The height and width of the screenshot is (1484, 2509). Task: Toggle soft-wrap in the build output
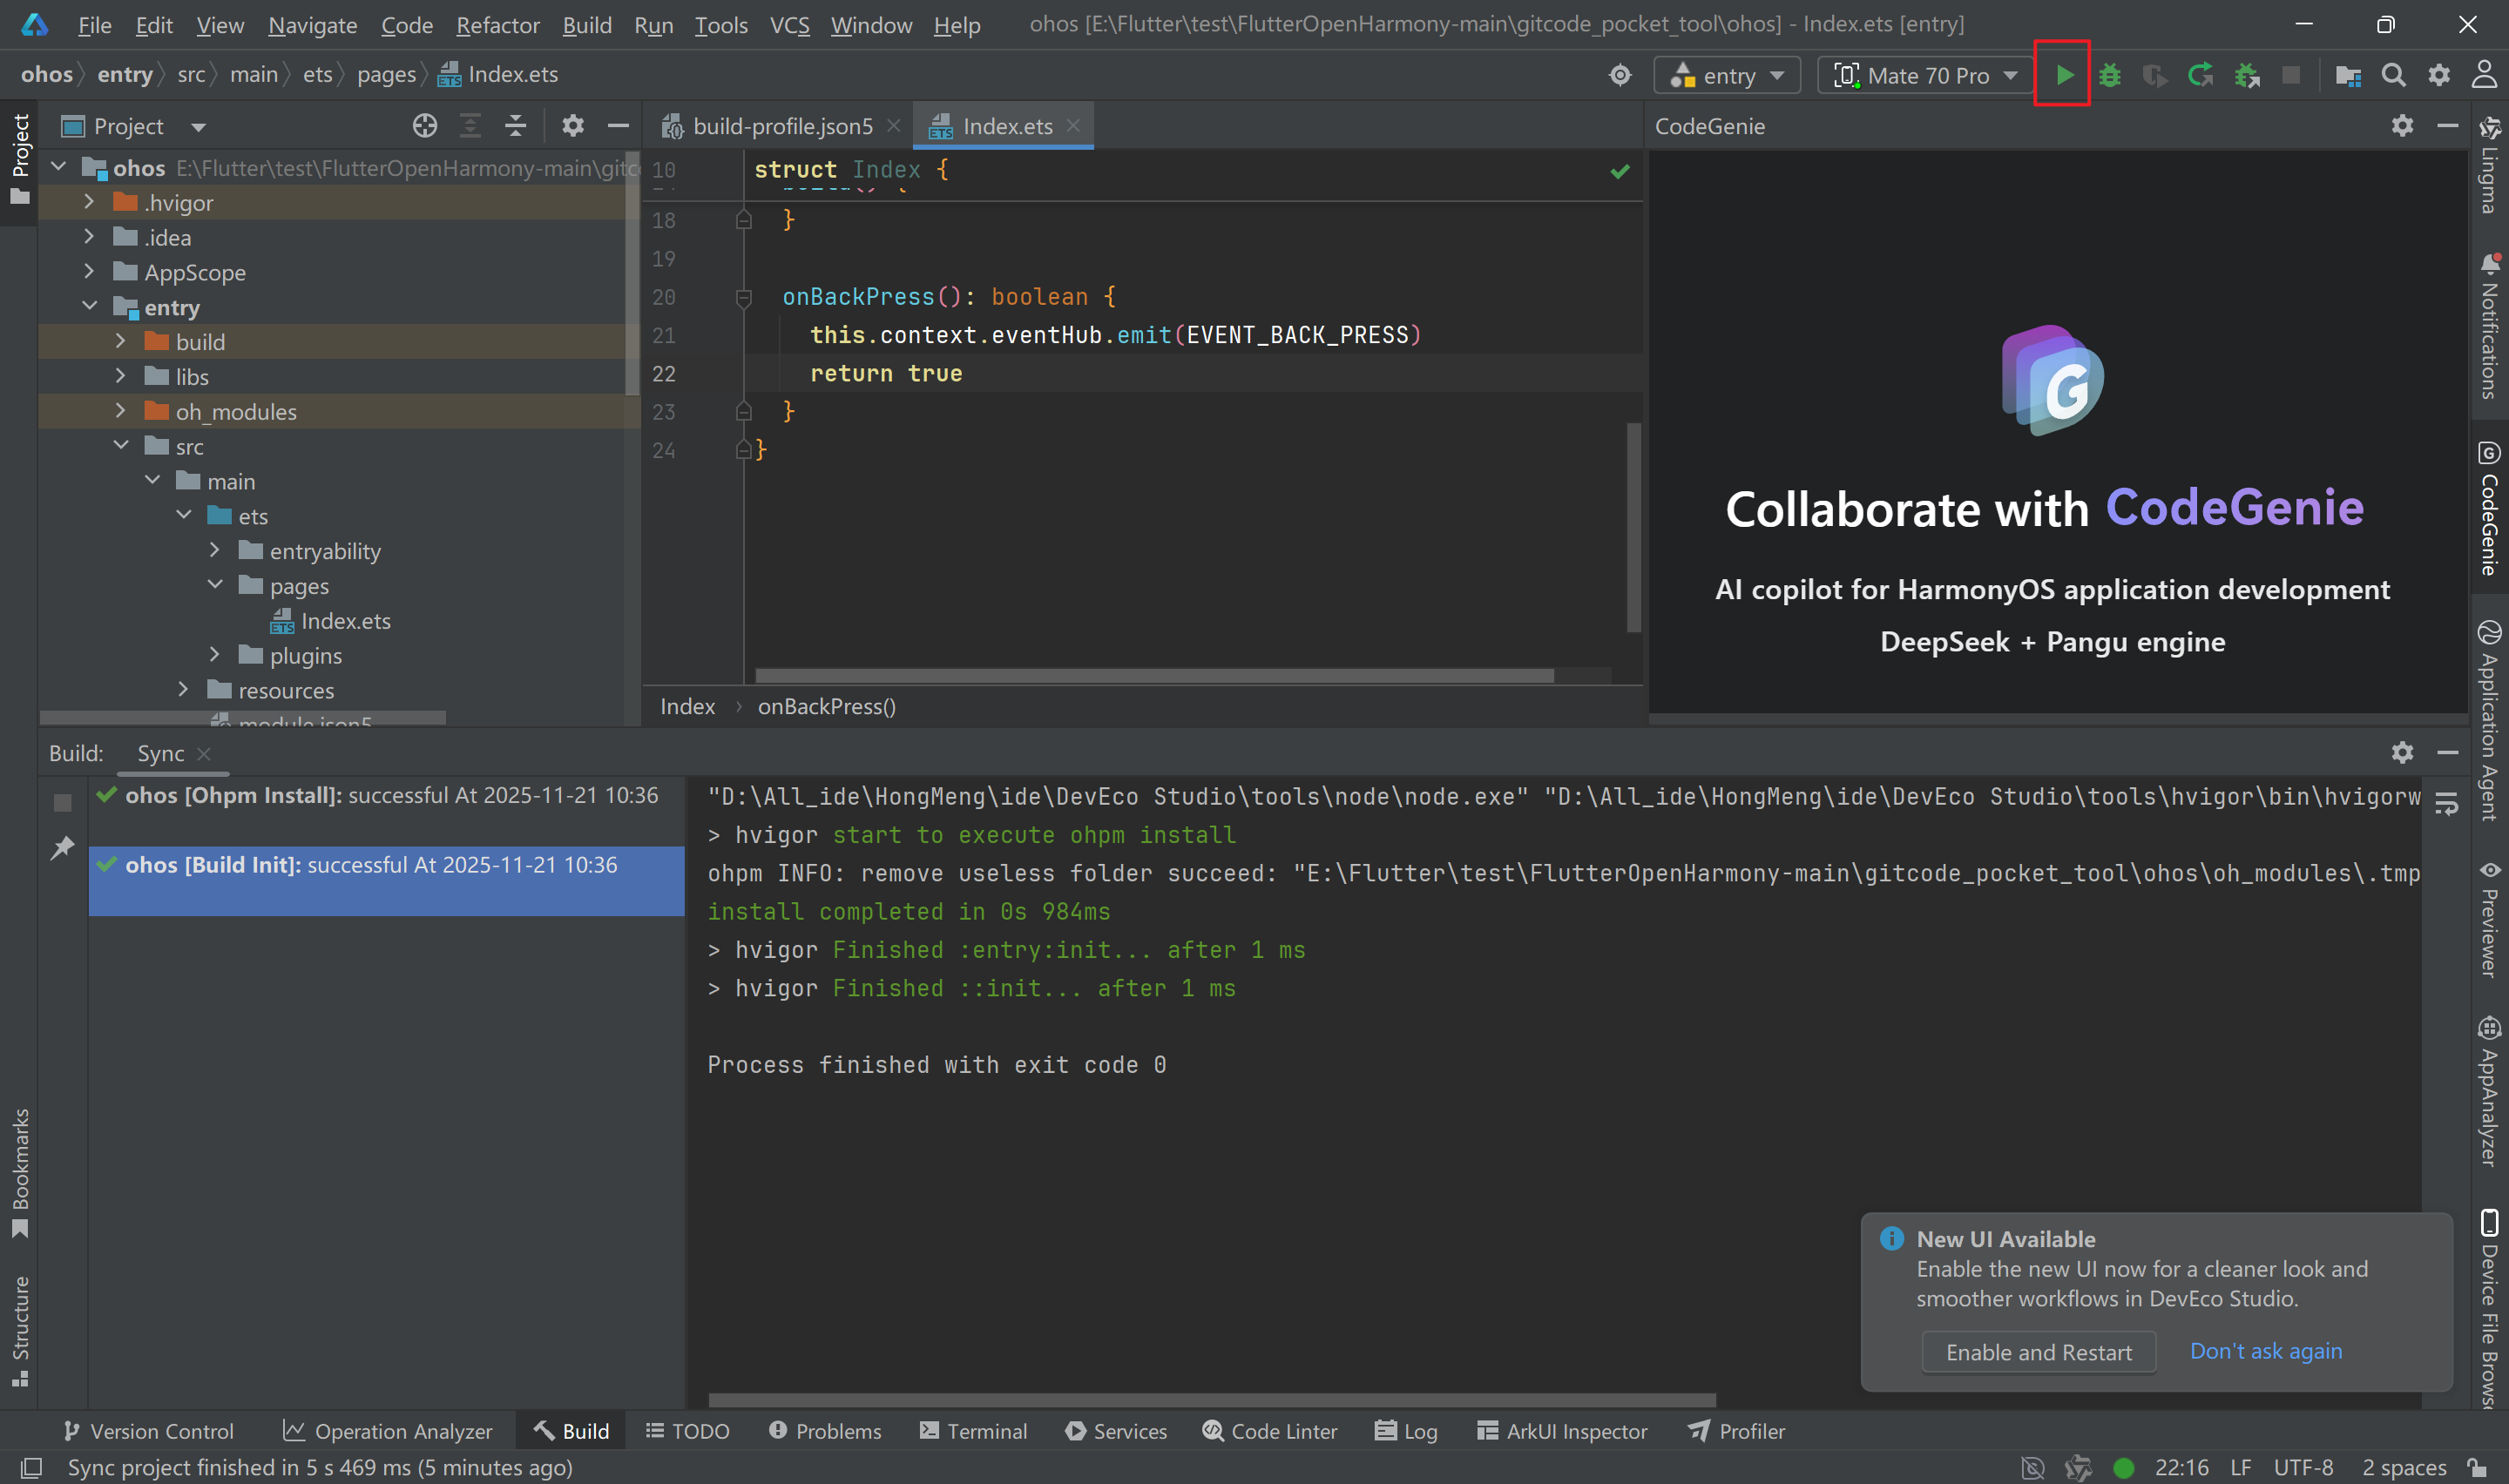pos(2446,803)
